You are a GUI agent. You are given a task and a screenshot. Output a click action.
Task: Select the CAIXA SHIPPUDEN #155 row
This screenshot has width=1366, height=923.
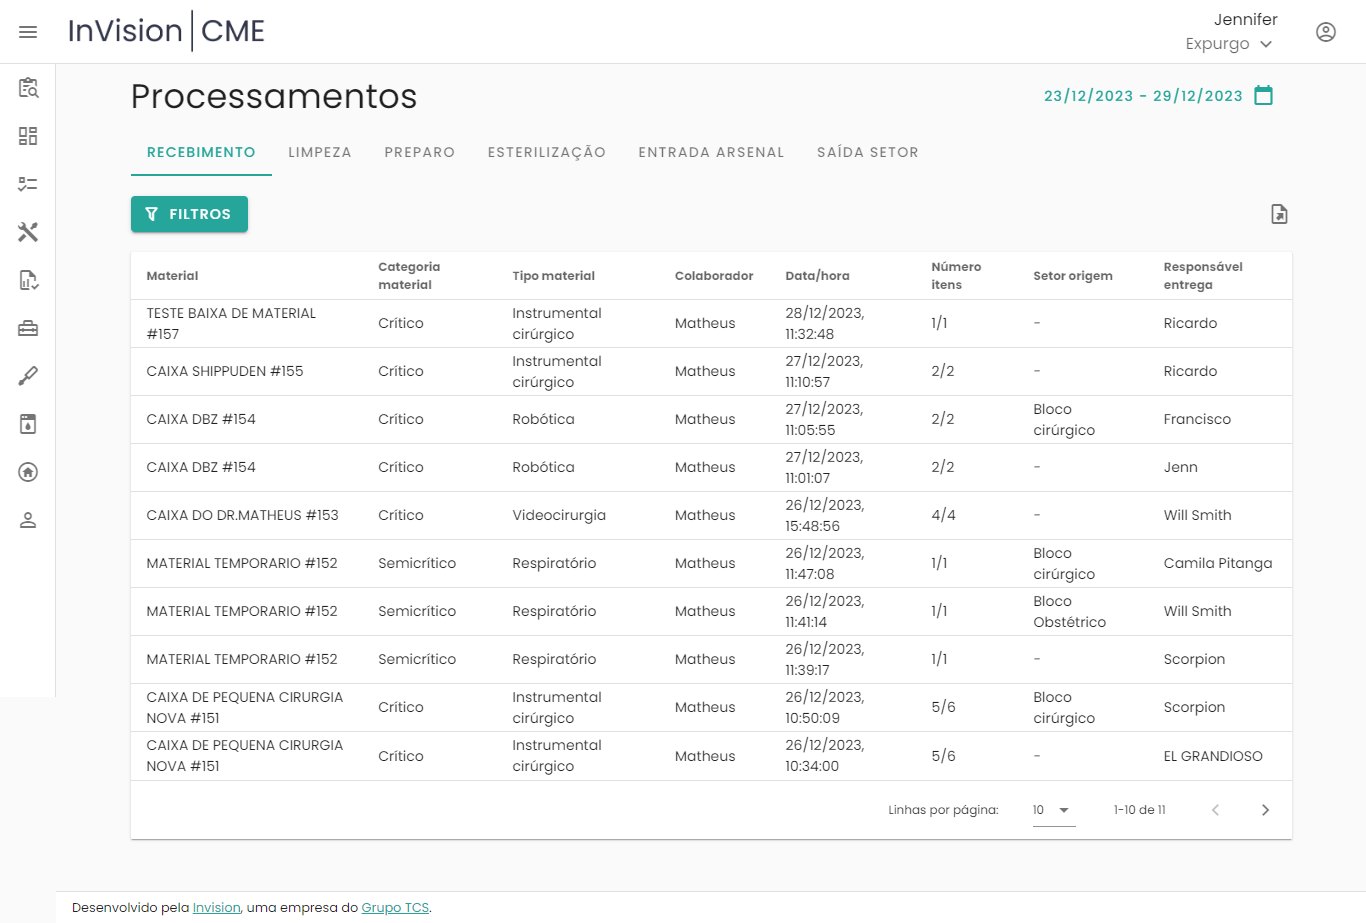[225, 372]
